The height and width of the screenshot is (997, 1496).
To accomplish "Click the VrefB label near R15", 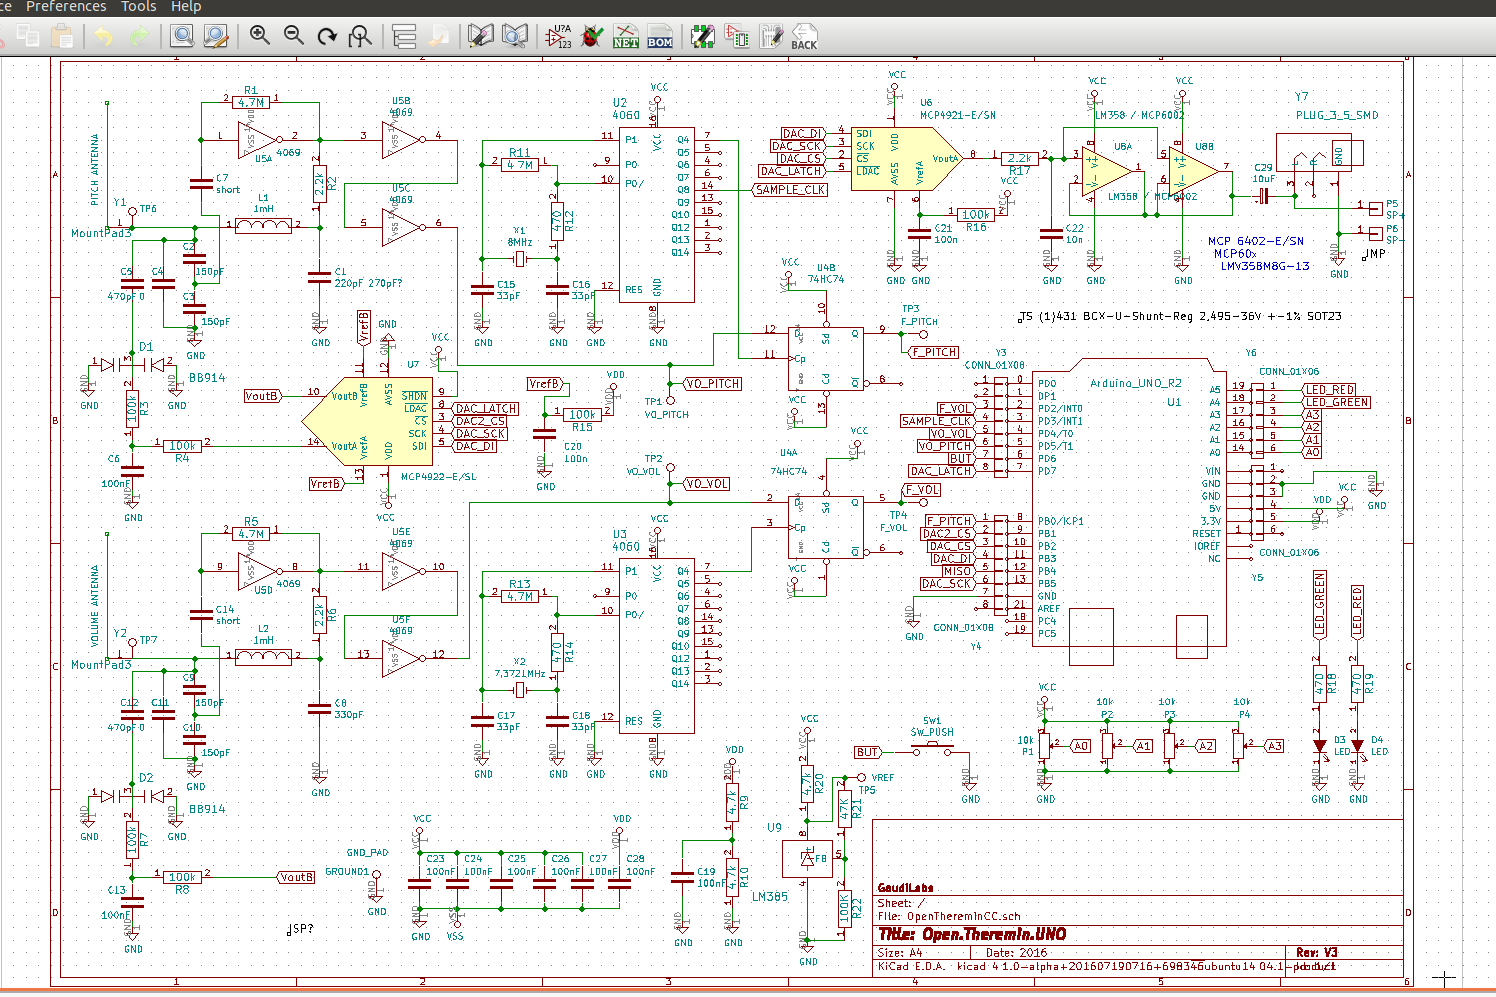I will click(546, 384).
